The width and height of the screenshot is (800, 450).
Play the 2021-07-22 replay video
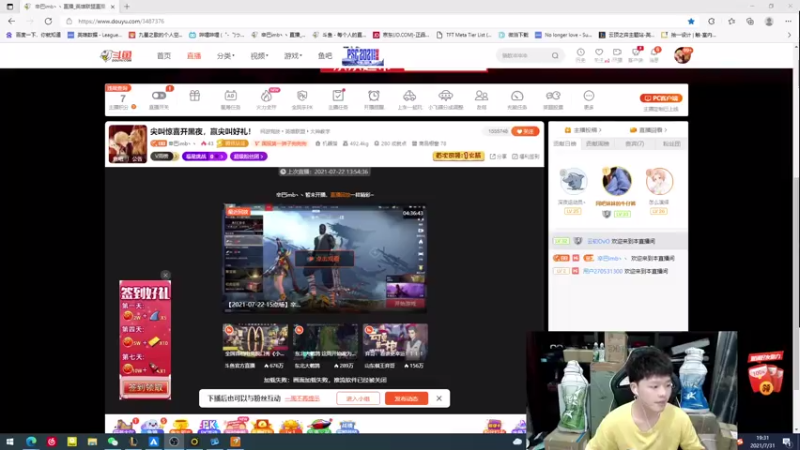(324, 259)
